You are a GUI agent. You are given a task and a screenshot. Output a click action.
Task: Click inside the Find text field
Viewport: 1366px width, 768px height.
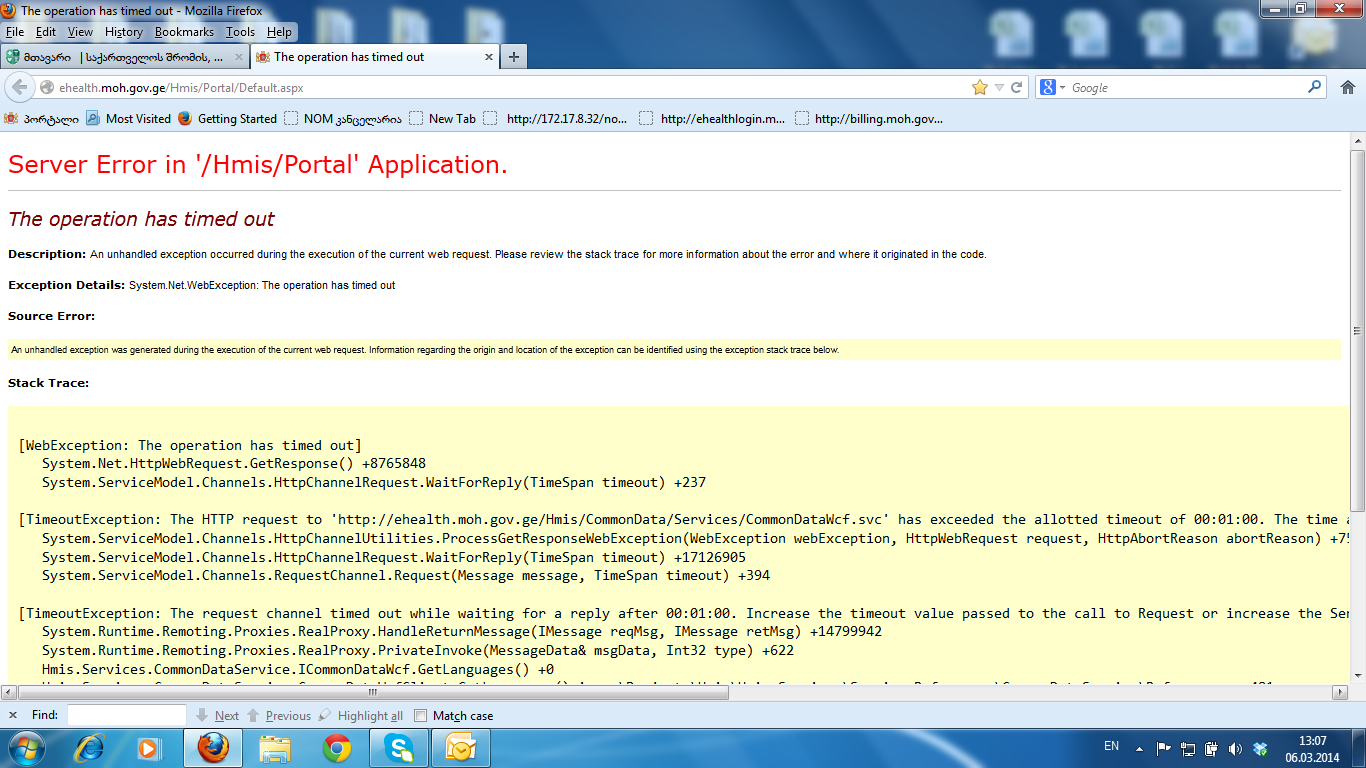pos(126,716)
